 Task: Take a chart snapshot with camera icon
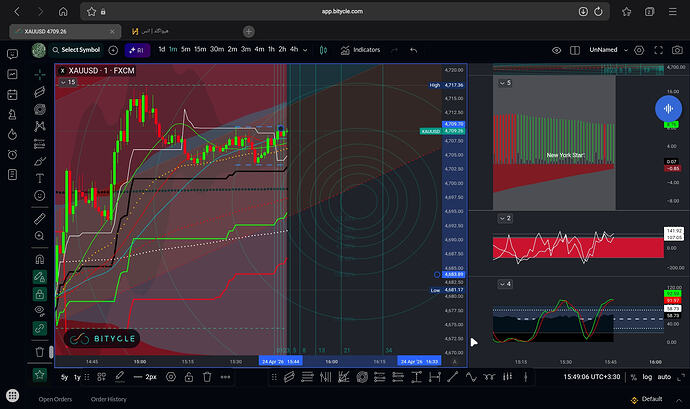(x=677, y=50)
